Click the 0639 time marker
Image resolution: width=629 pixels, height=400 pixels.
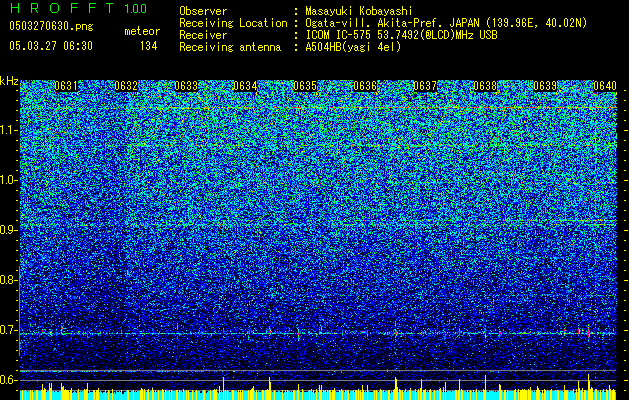(x=545, y=86)
